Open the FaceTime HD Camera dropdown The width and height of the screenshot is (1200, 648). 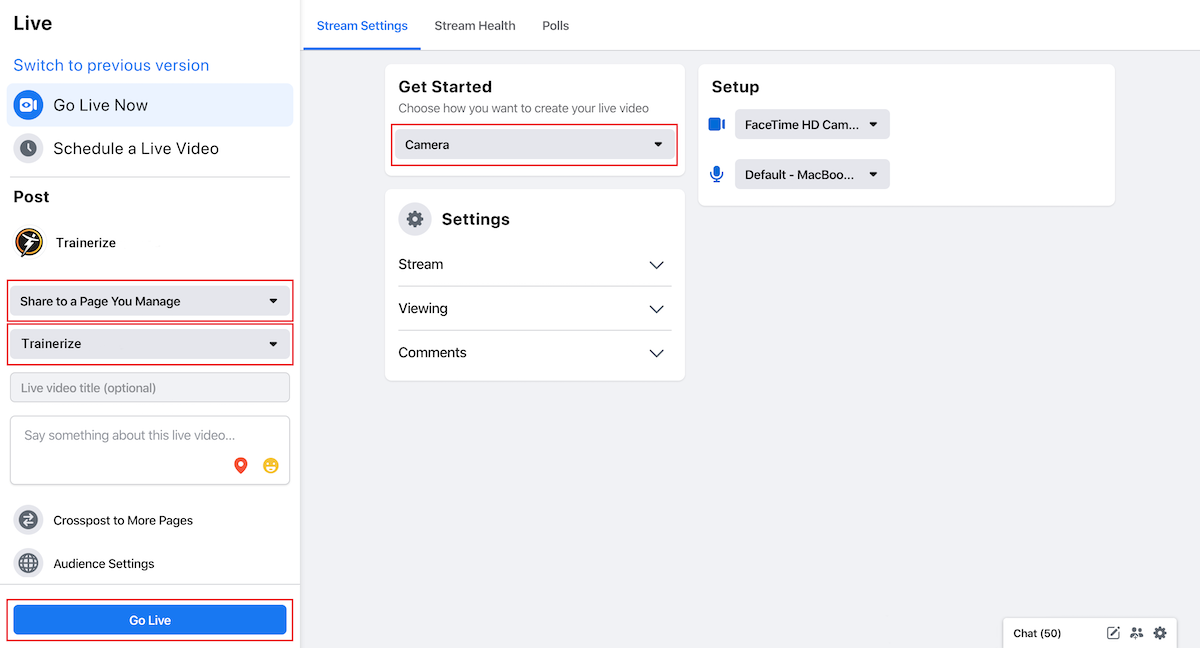pos(812,125)
